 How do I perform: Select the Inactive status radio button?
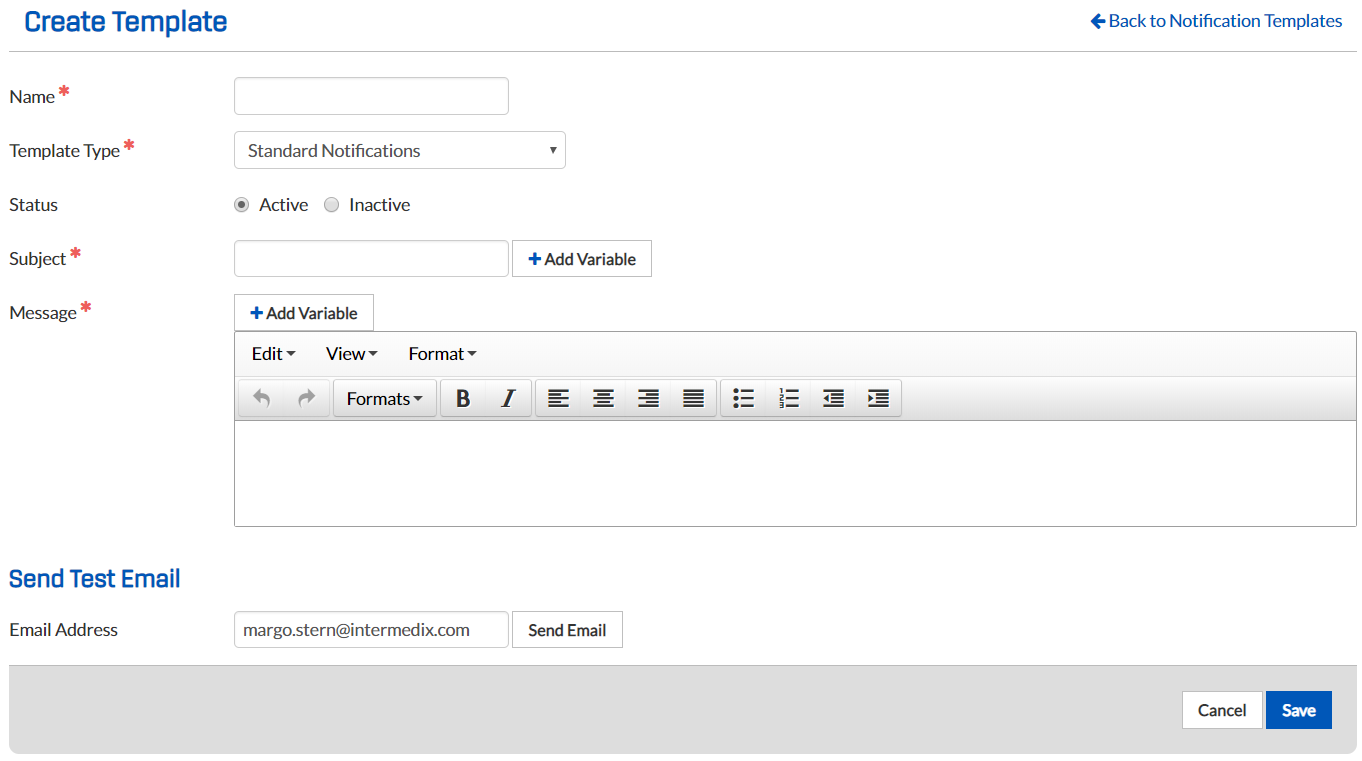click(332, 205)
